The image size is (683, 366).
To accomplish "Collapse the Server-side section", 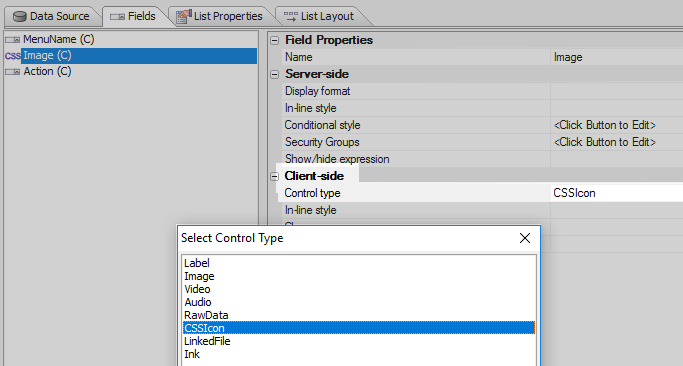I will tap(274, 75).
